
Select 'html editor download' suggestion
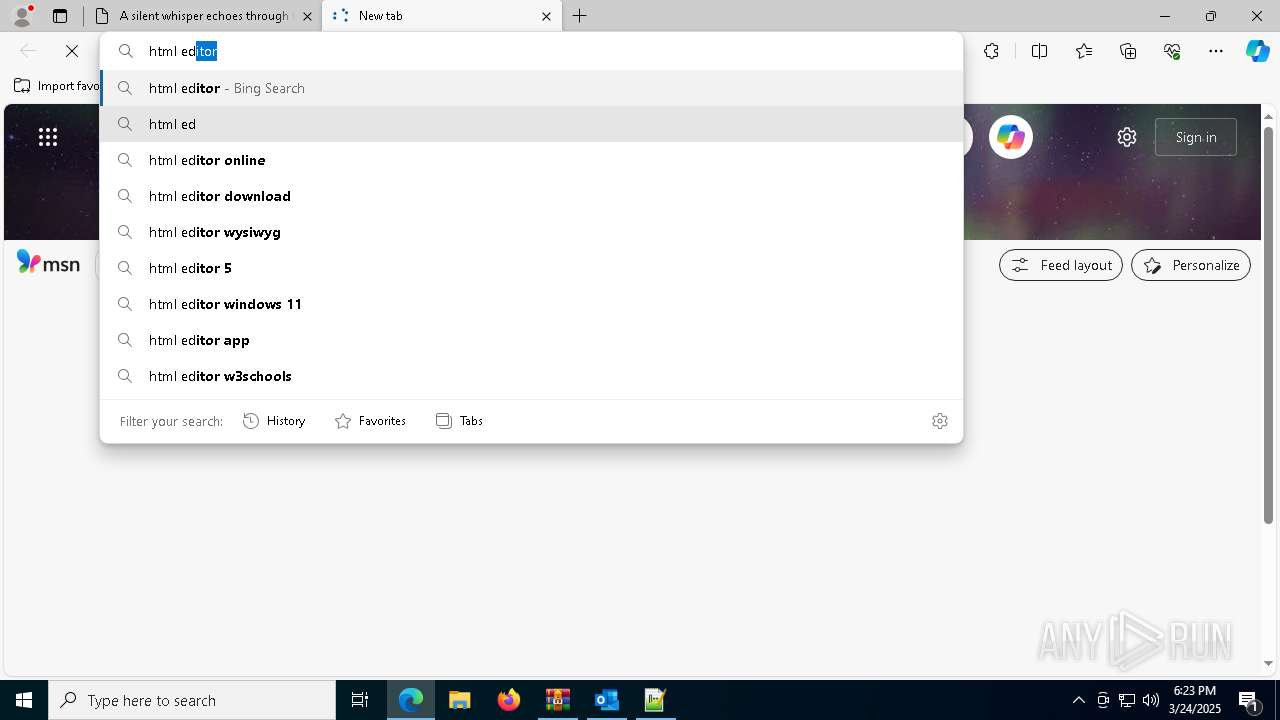531,196
